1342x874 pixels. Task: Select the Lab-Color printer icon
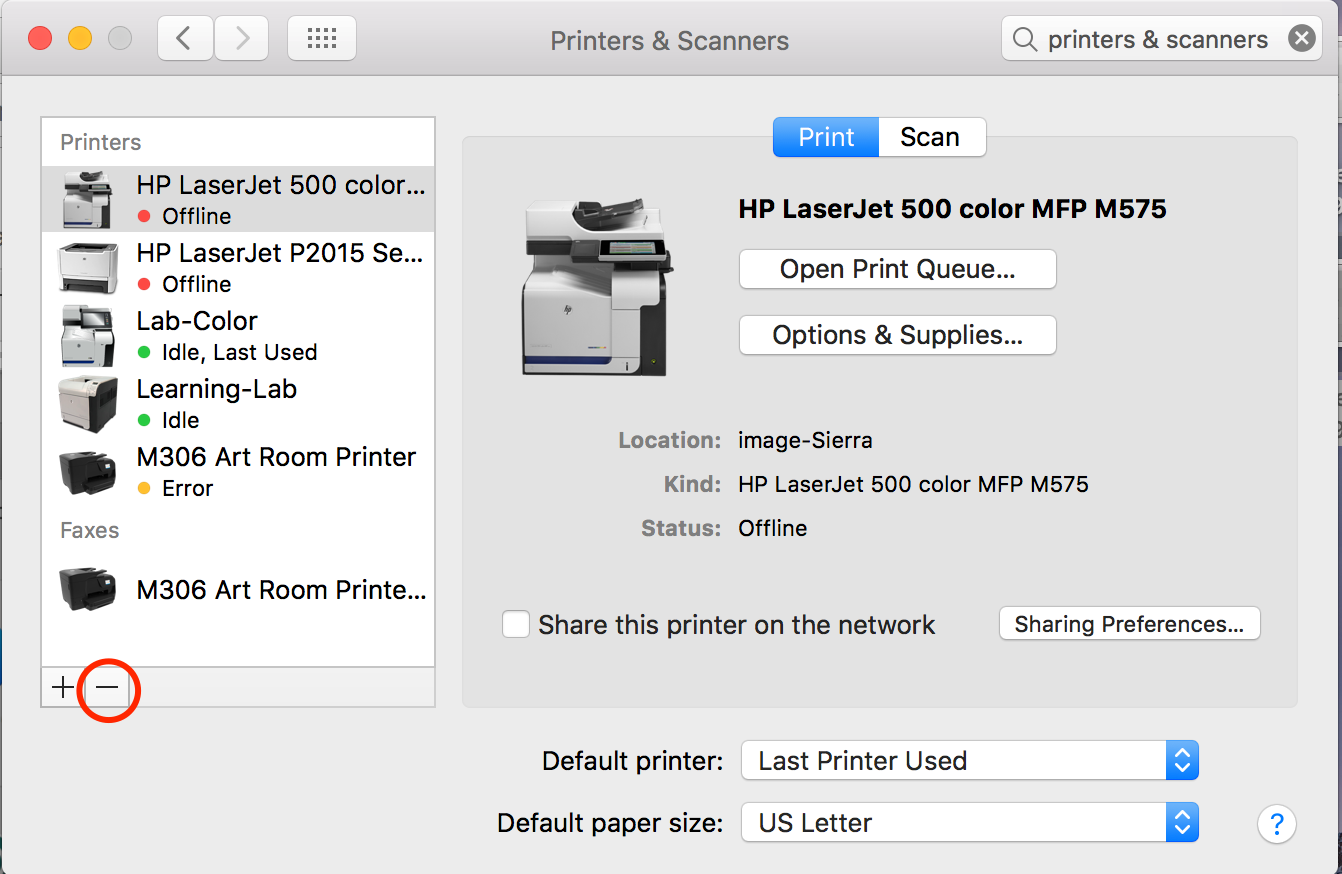point(88,336)
